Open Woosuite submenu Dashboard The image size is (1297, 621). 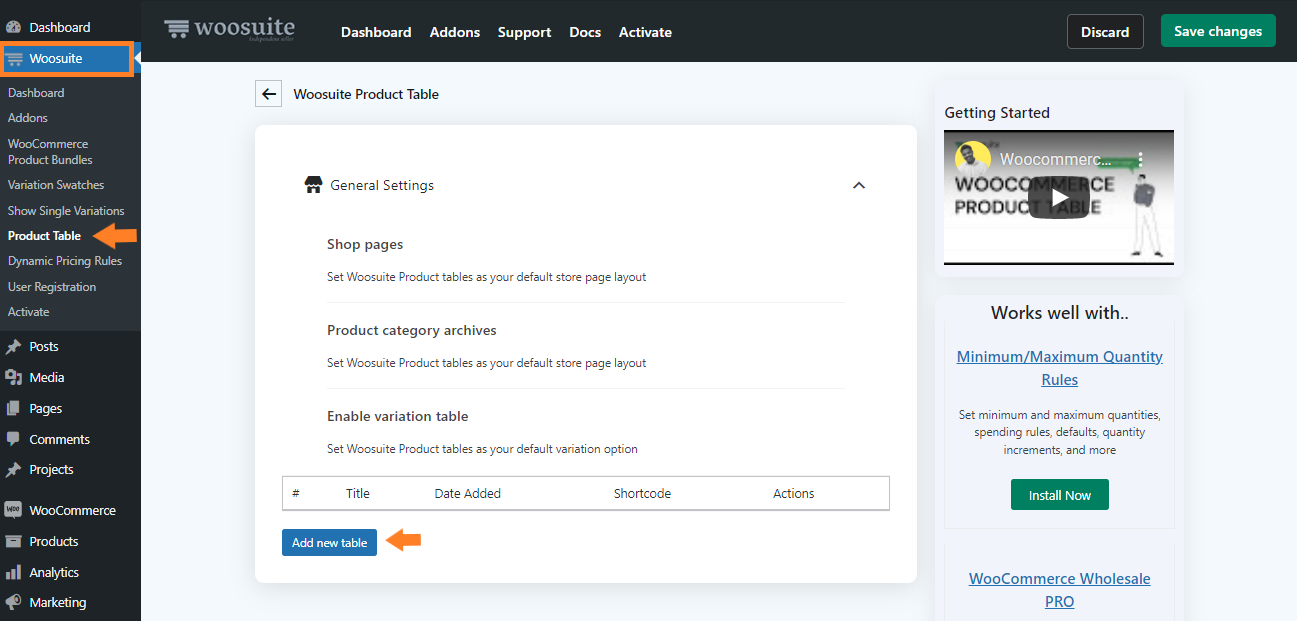(x=36, y=93)
